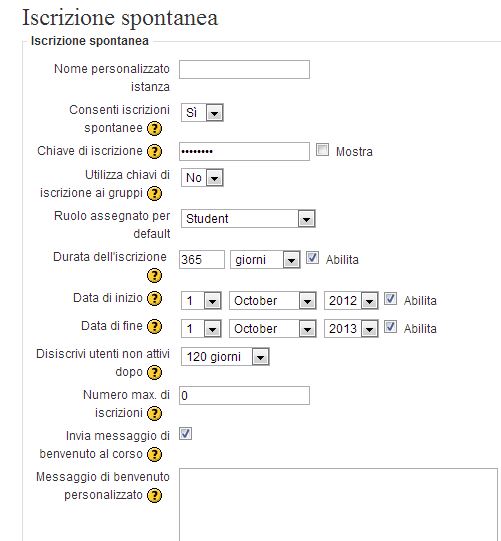Tick the Mostra checkbox for the key
The height and width of the screenshot is (541, 501).
[x=322, y=150]
